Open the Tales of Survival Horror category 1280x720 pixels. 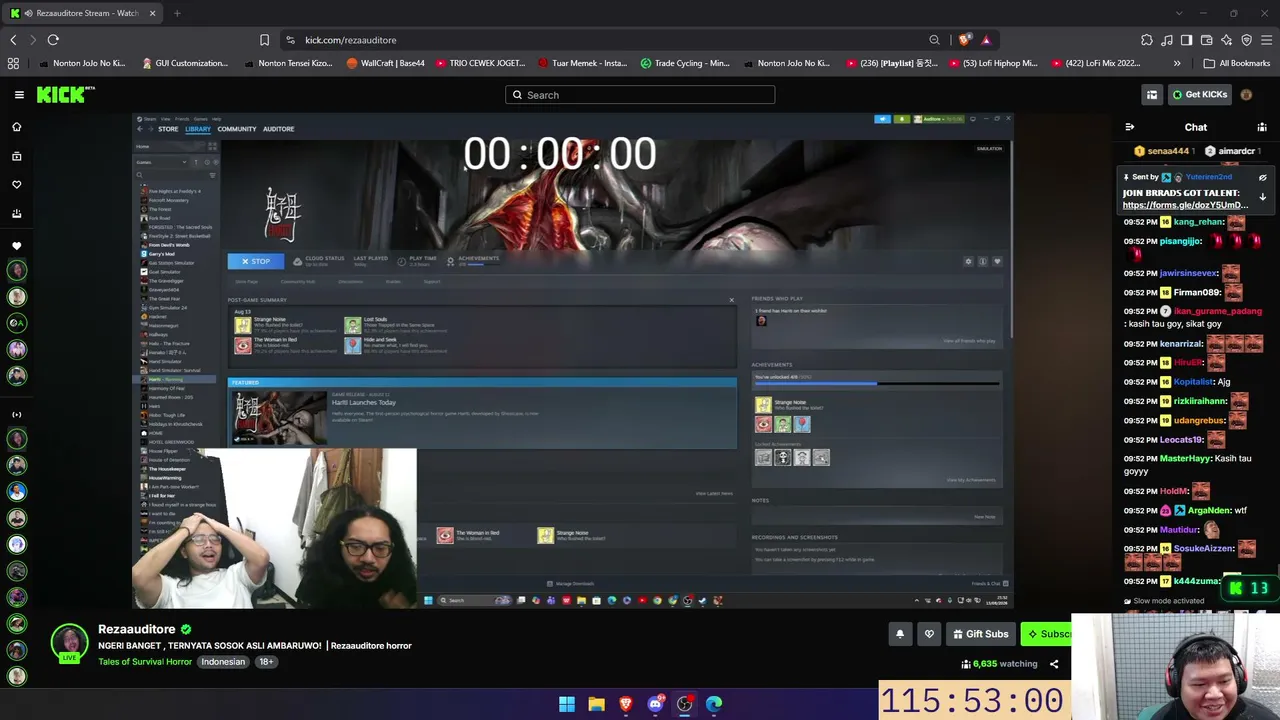(x=145, y=662)
